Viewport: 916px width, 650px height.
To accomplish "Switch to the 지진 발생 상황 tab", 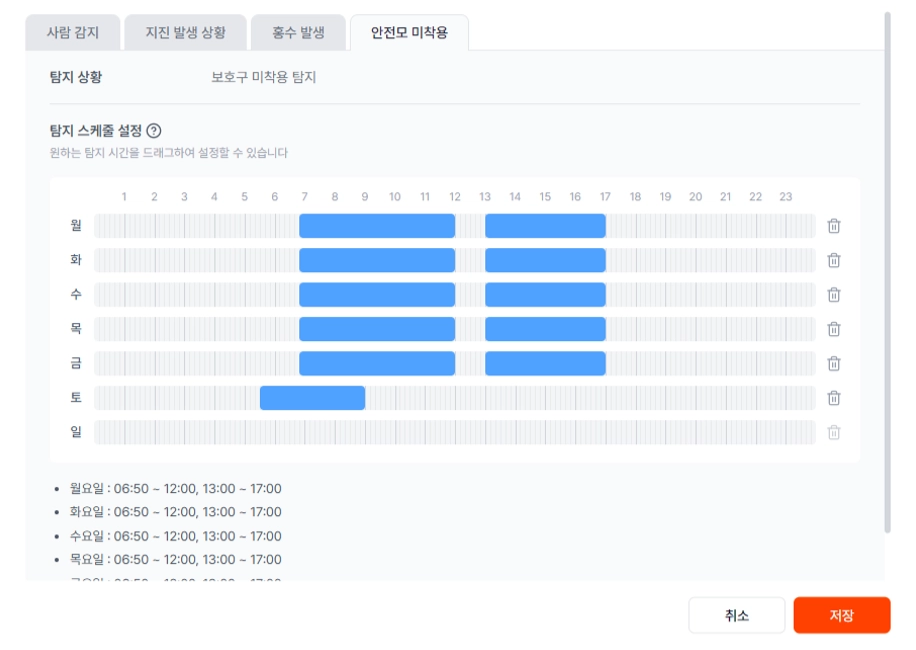I will [x=185, y=32].
